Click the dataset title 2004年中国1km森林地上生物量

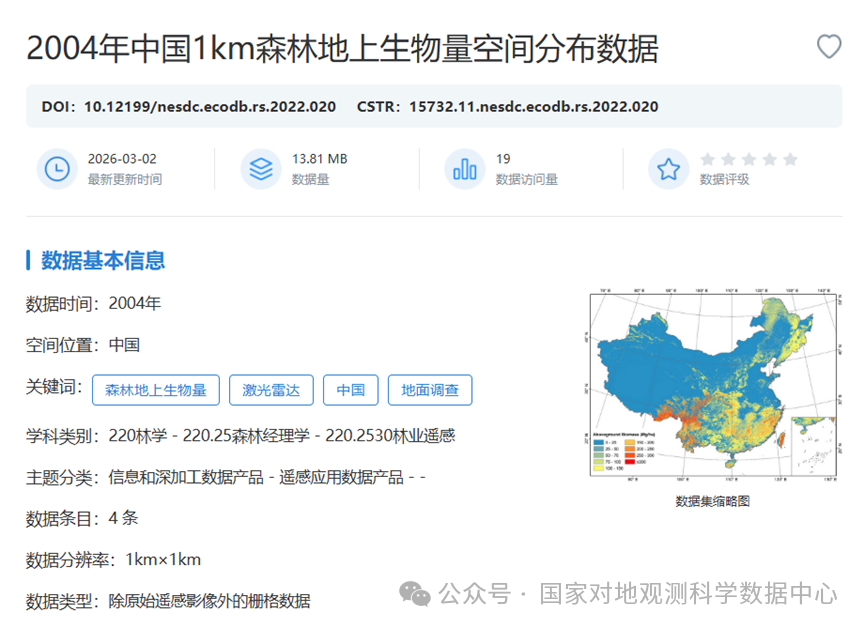[x=342, y=47]
